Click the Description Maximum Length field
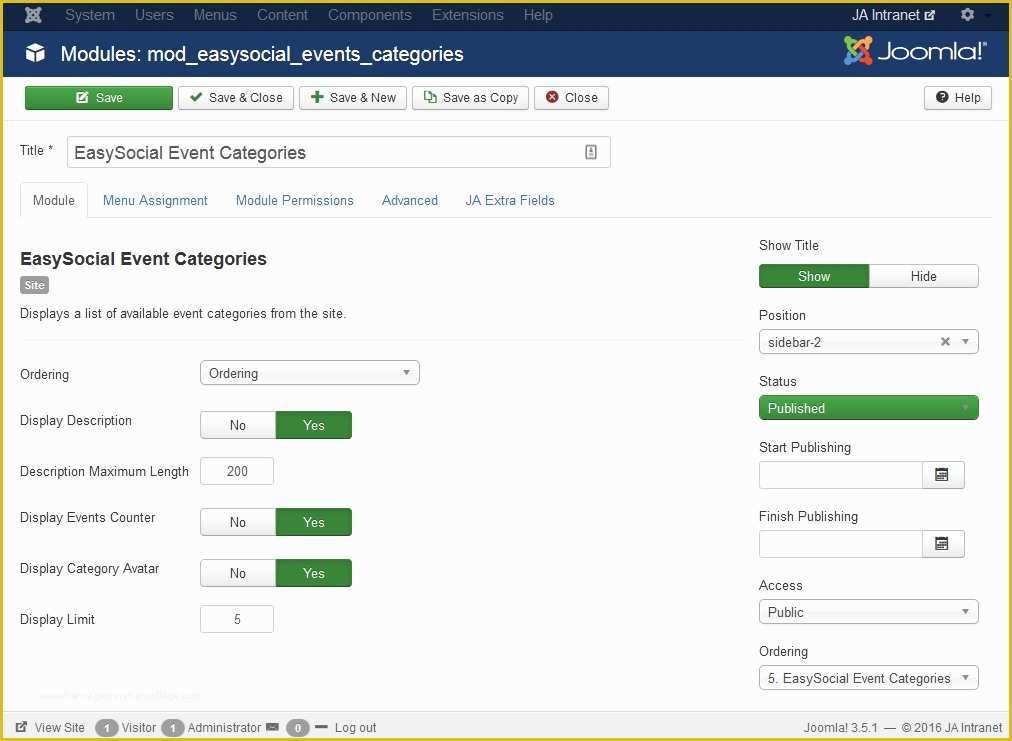This screenshot has width=1012, height=741. (237, 471)
